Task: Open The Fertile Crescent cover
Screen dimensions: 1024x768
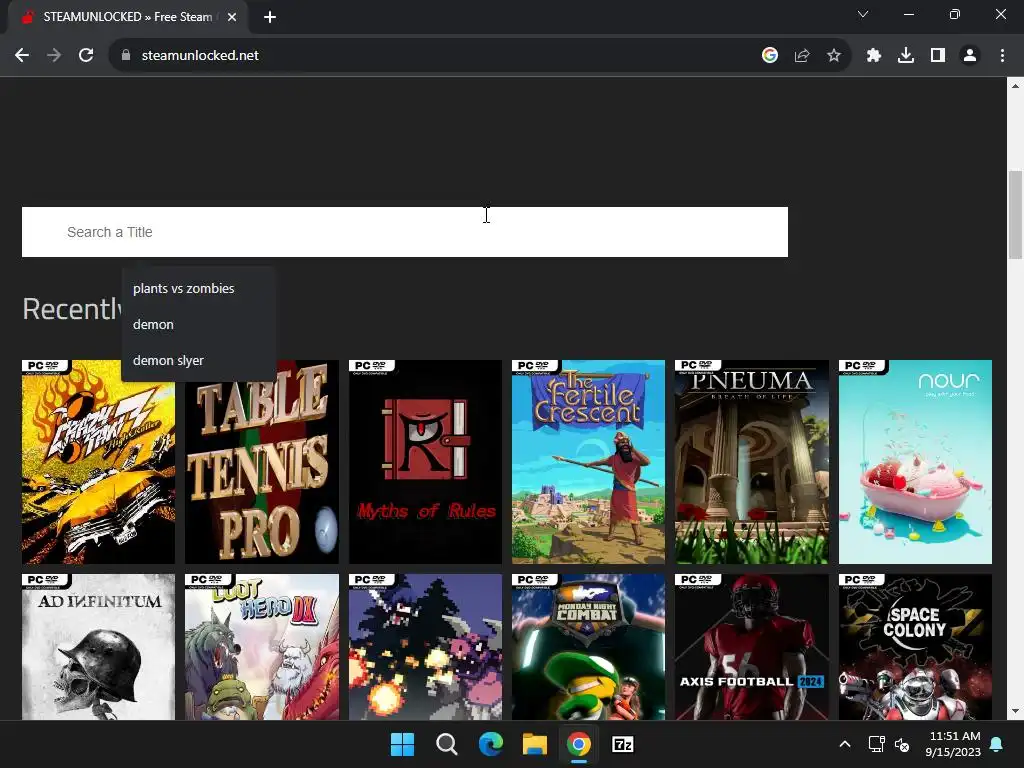Action: tap(588, 462)
